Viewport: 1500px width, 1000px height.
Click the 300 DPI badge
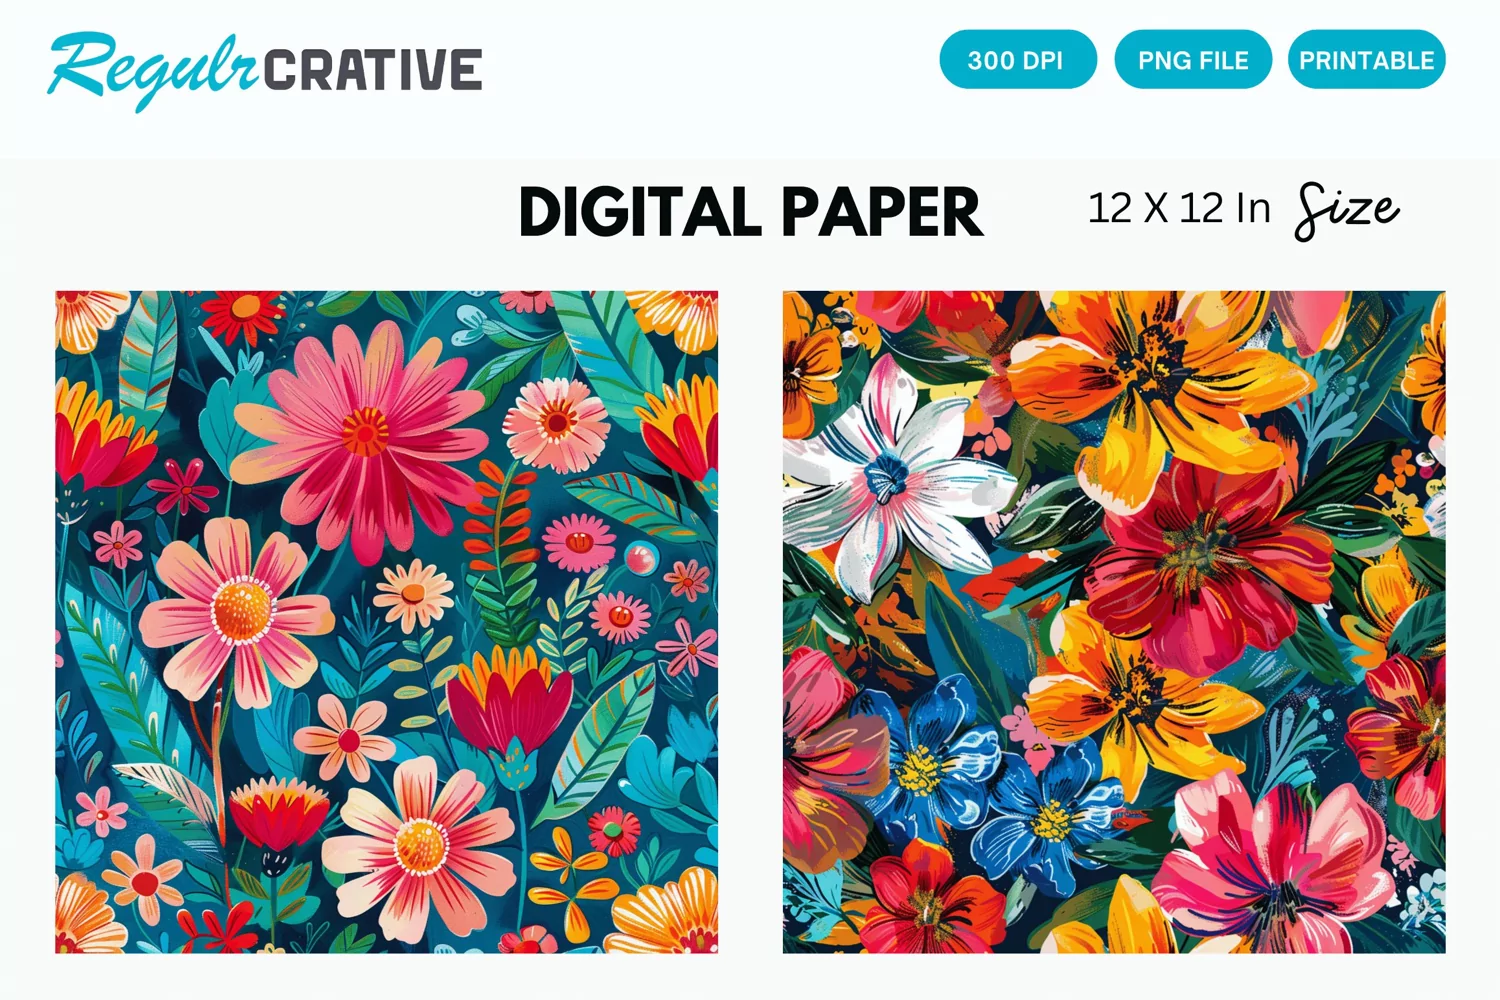click(x=1018, y=60)
